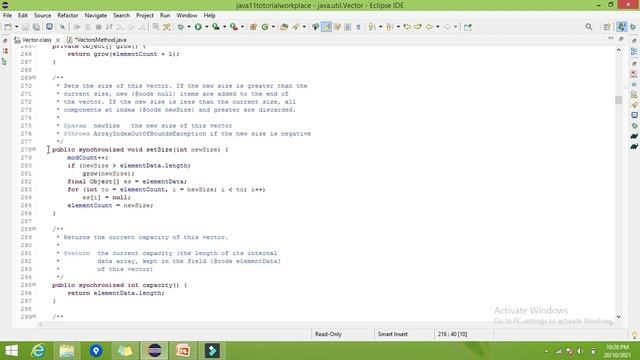The image size is (640, 360).
Task: Click the light bulb tip icon in status bar
Action: point(634,335)
